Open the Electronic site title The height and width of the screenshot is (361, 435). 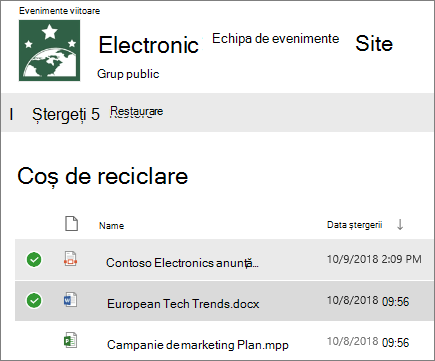tap(149, 45)
